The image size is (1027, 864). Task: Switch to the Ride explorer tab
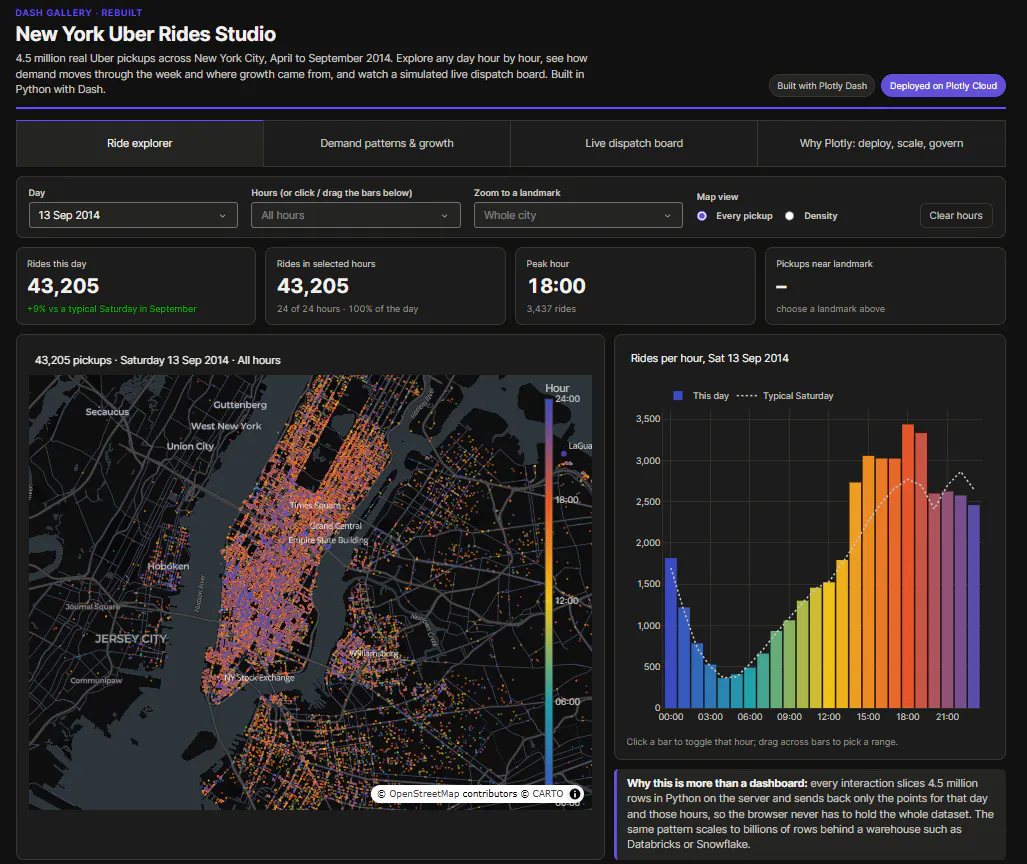(x=140, y=143)
